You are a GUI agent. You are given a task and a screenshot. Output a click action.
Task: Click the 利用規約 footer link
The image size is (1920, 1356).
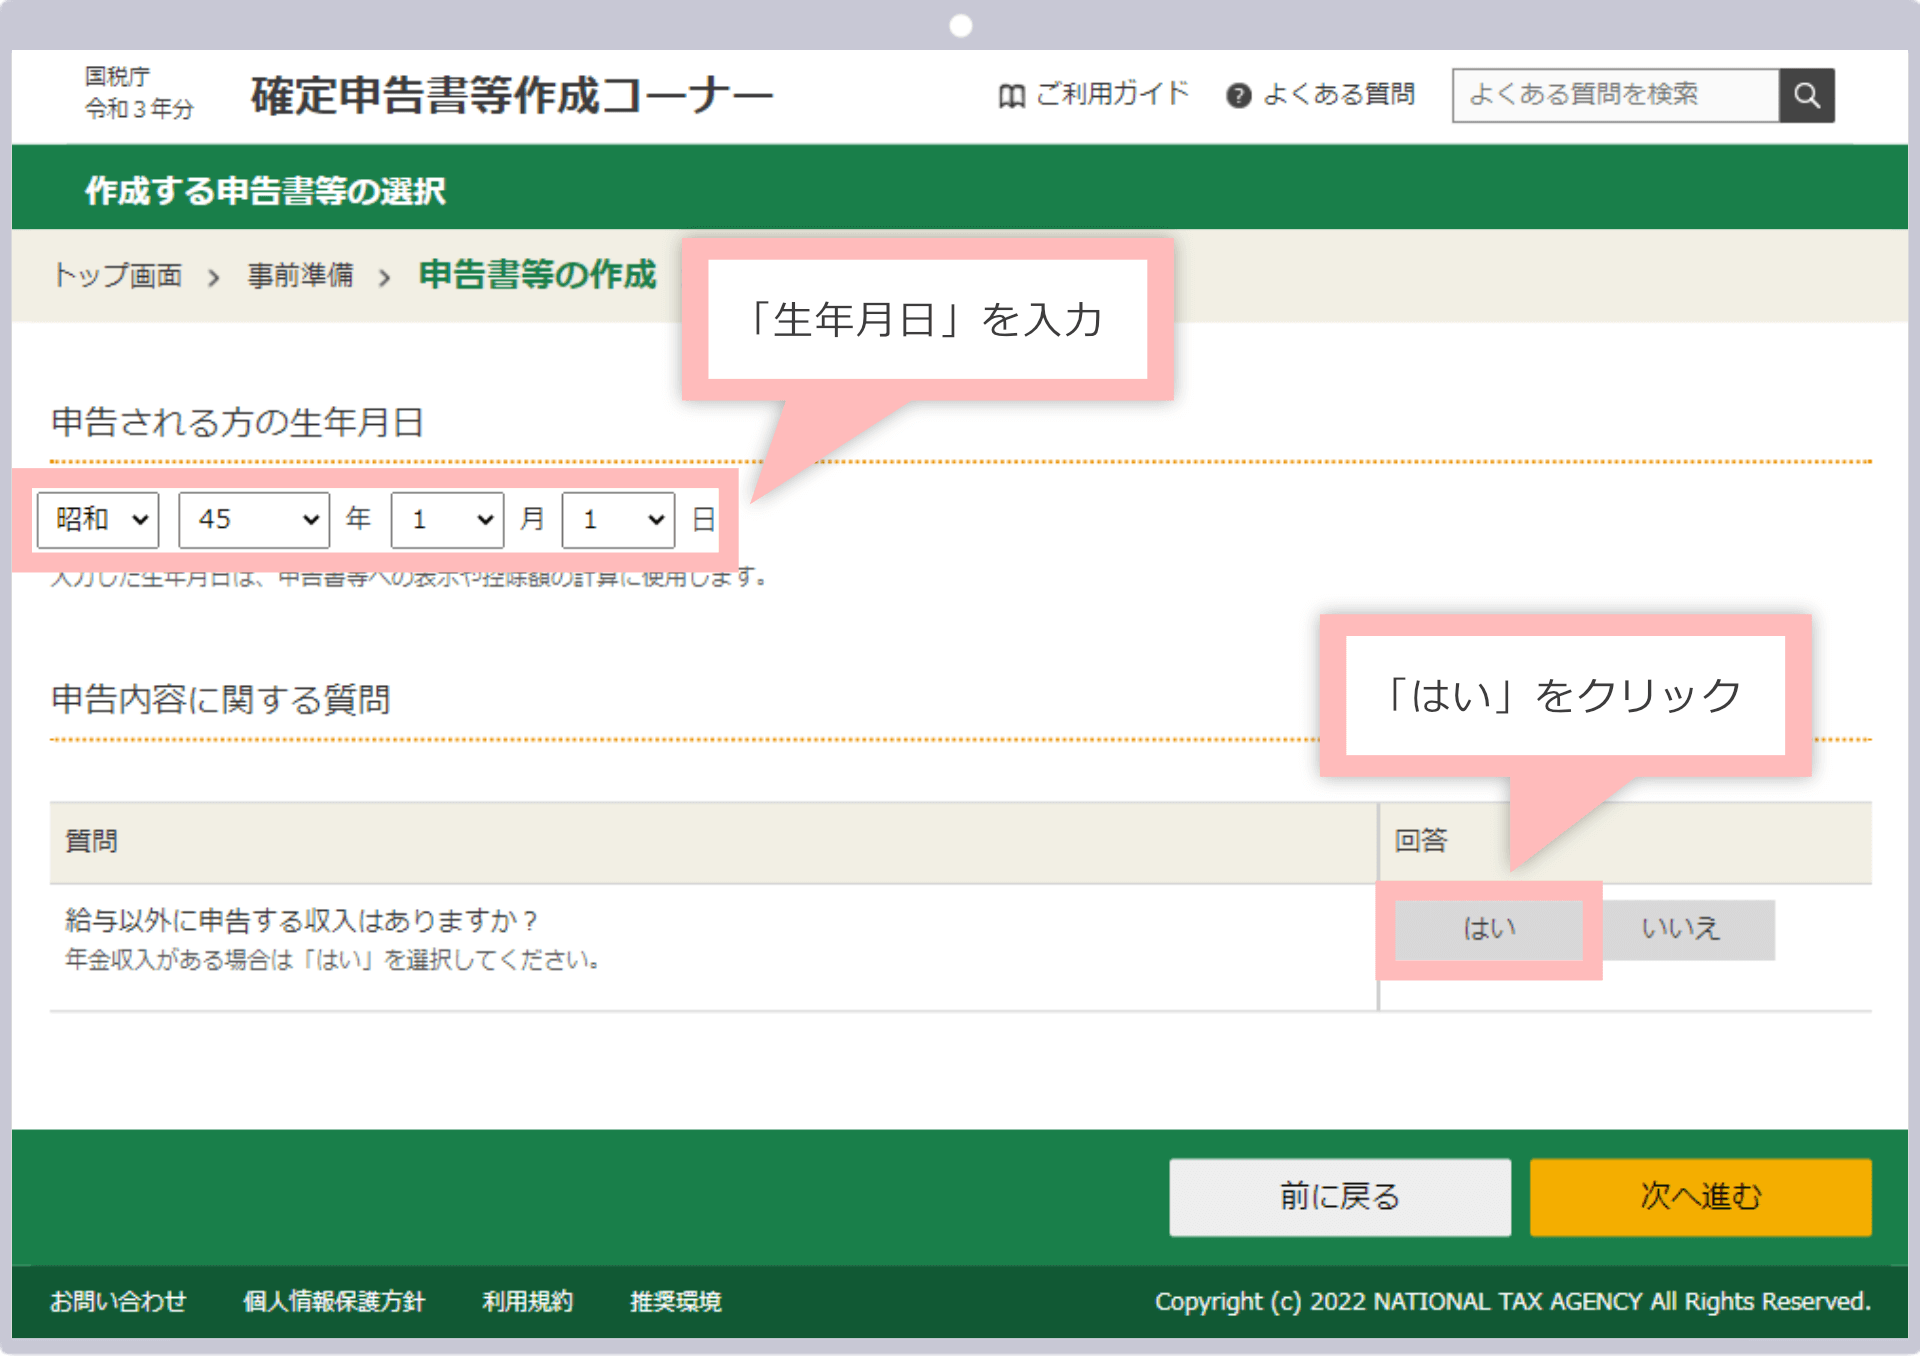point(527,1302)
